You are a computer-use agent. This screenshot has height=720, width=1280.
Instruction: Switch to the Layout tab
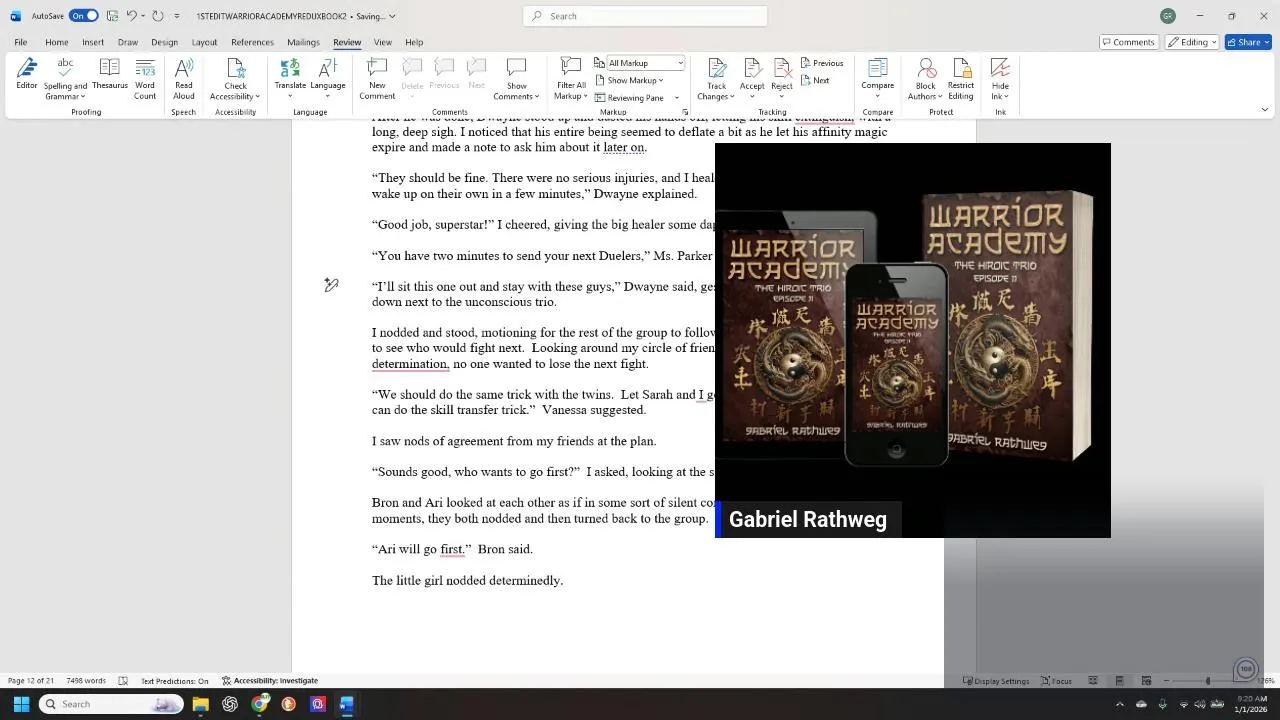point(204,42)
